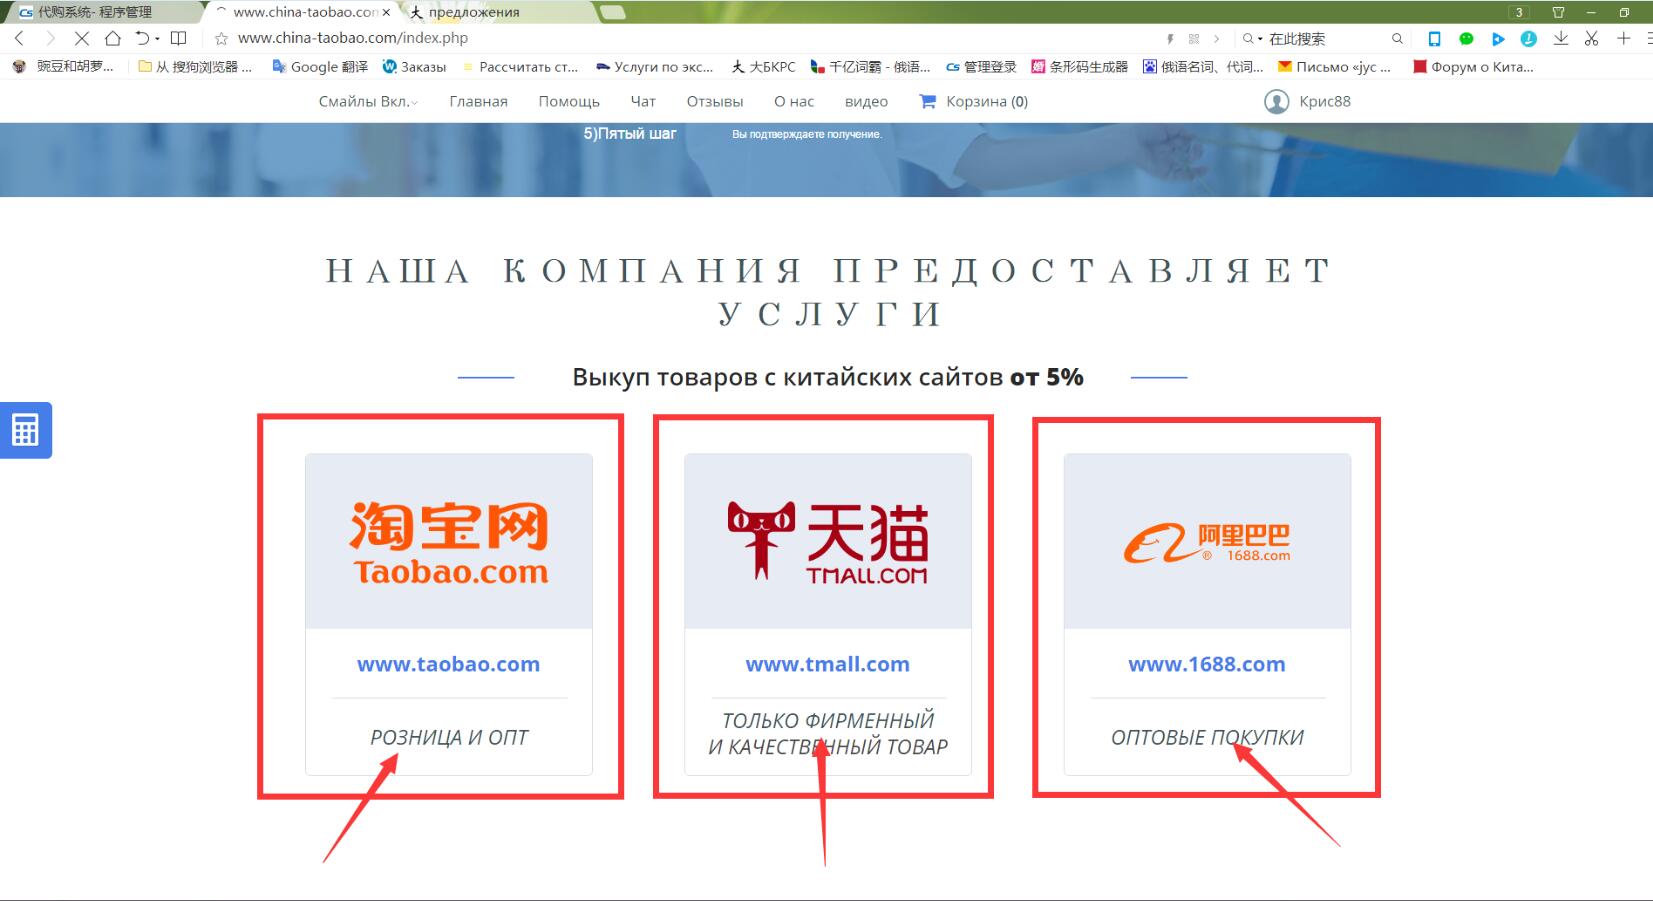Open the blue calculator widget on left
The height and width of the screenshot is (901, 1653).
pyautogui.click(x=25, y=430)
